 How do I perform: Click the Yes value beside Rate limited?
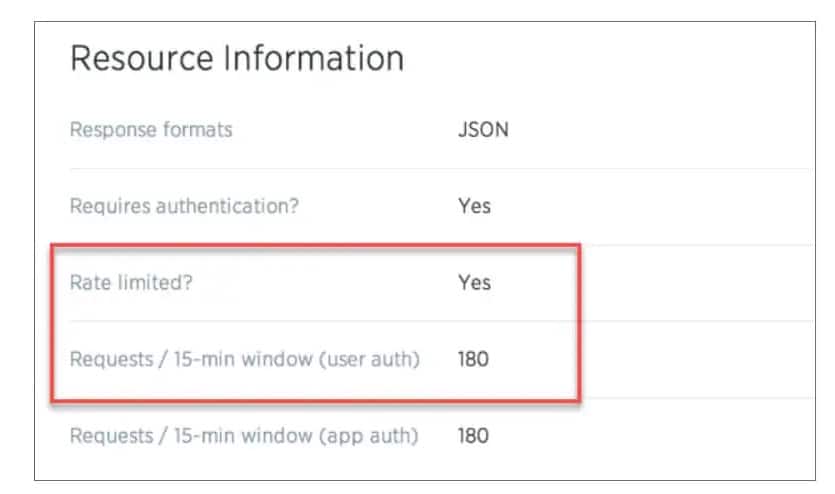pyautogui.click(x=474, y=282)
